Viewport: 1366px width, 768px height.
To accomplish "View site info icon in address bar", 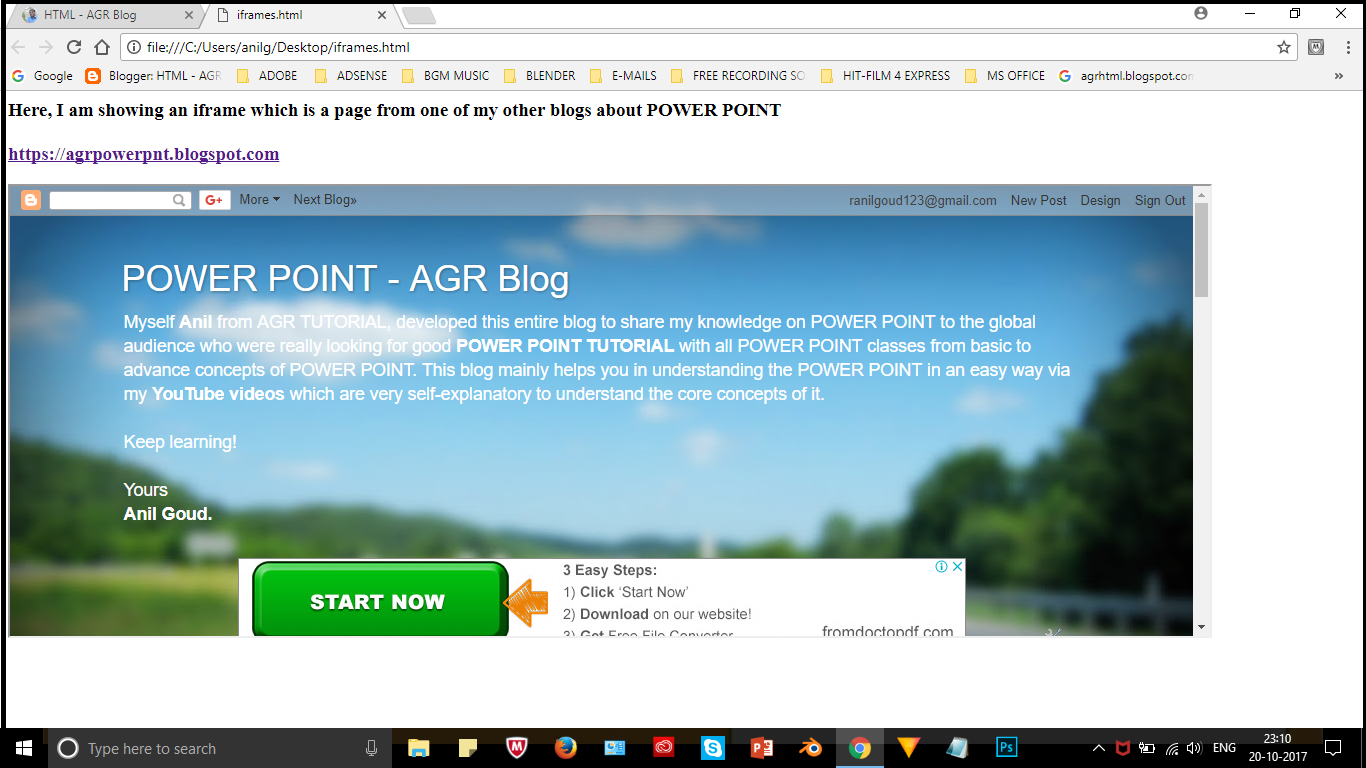I will coord(133,47).
